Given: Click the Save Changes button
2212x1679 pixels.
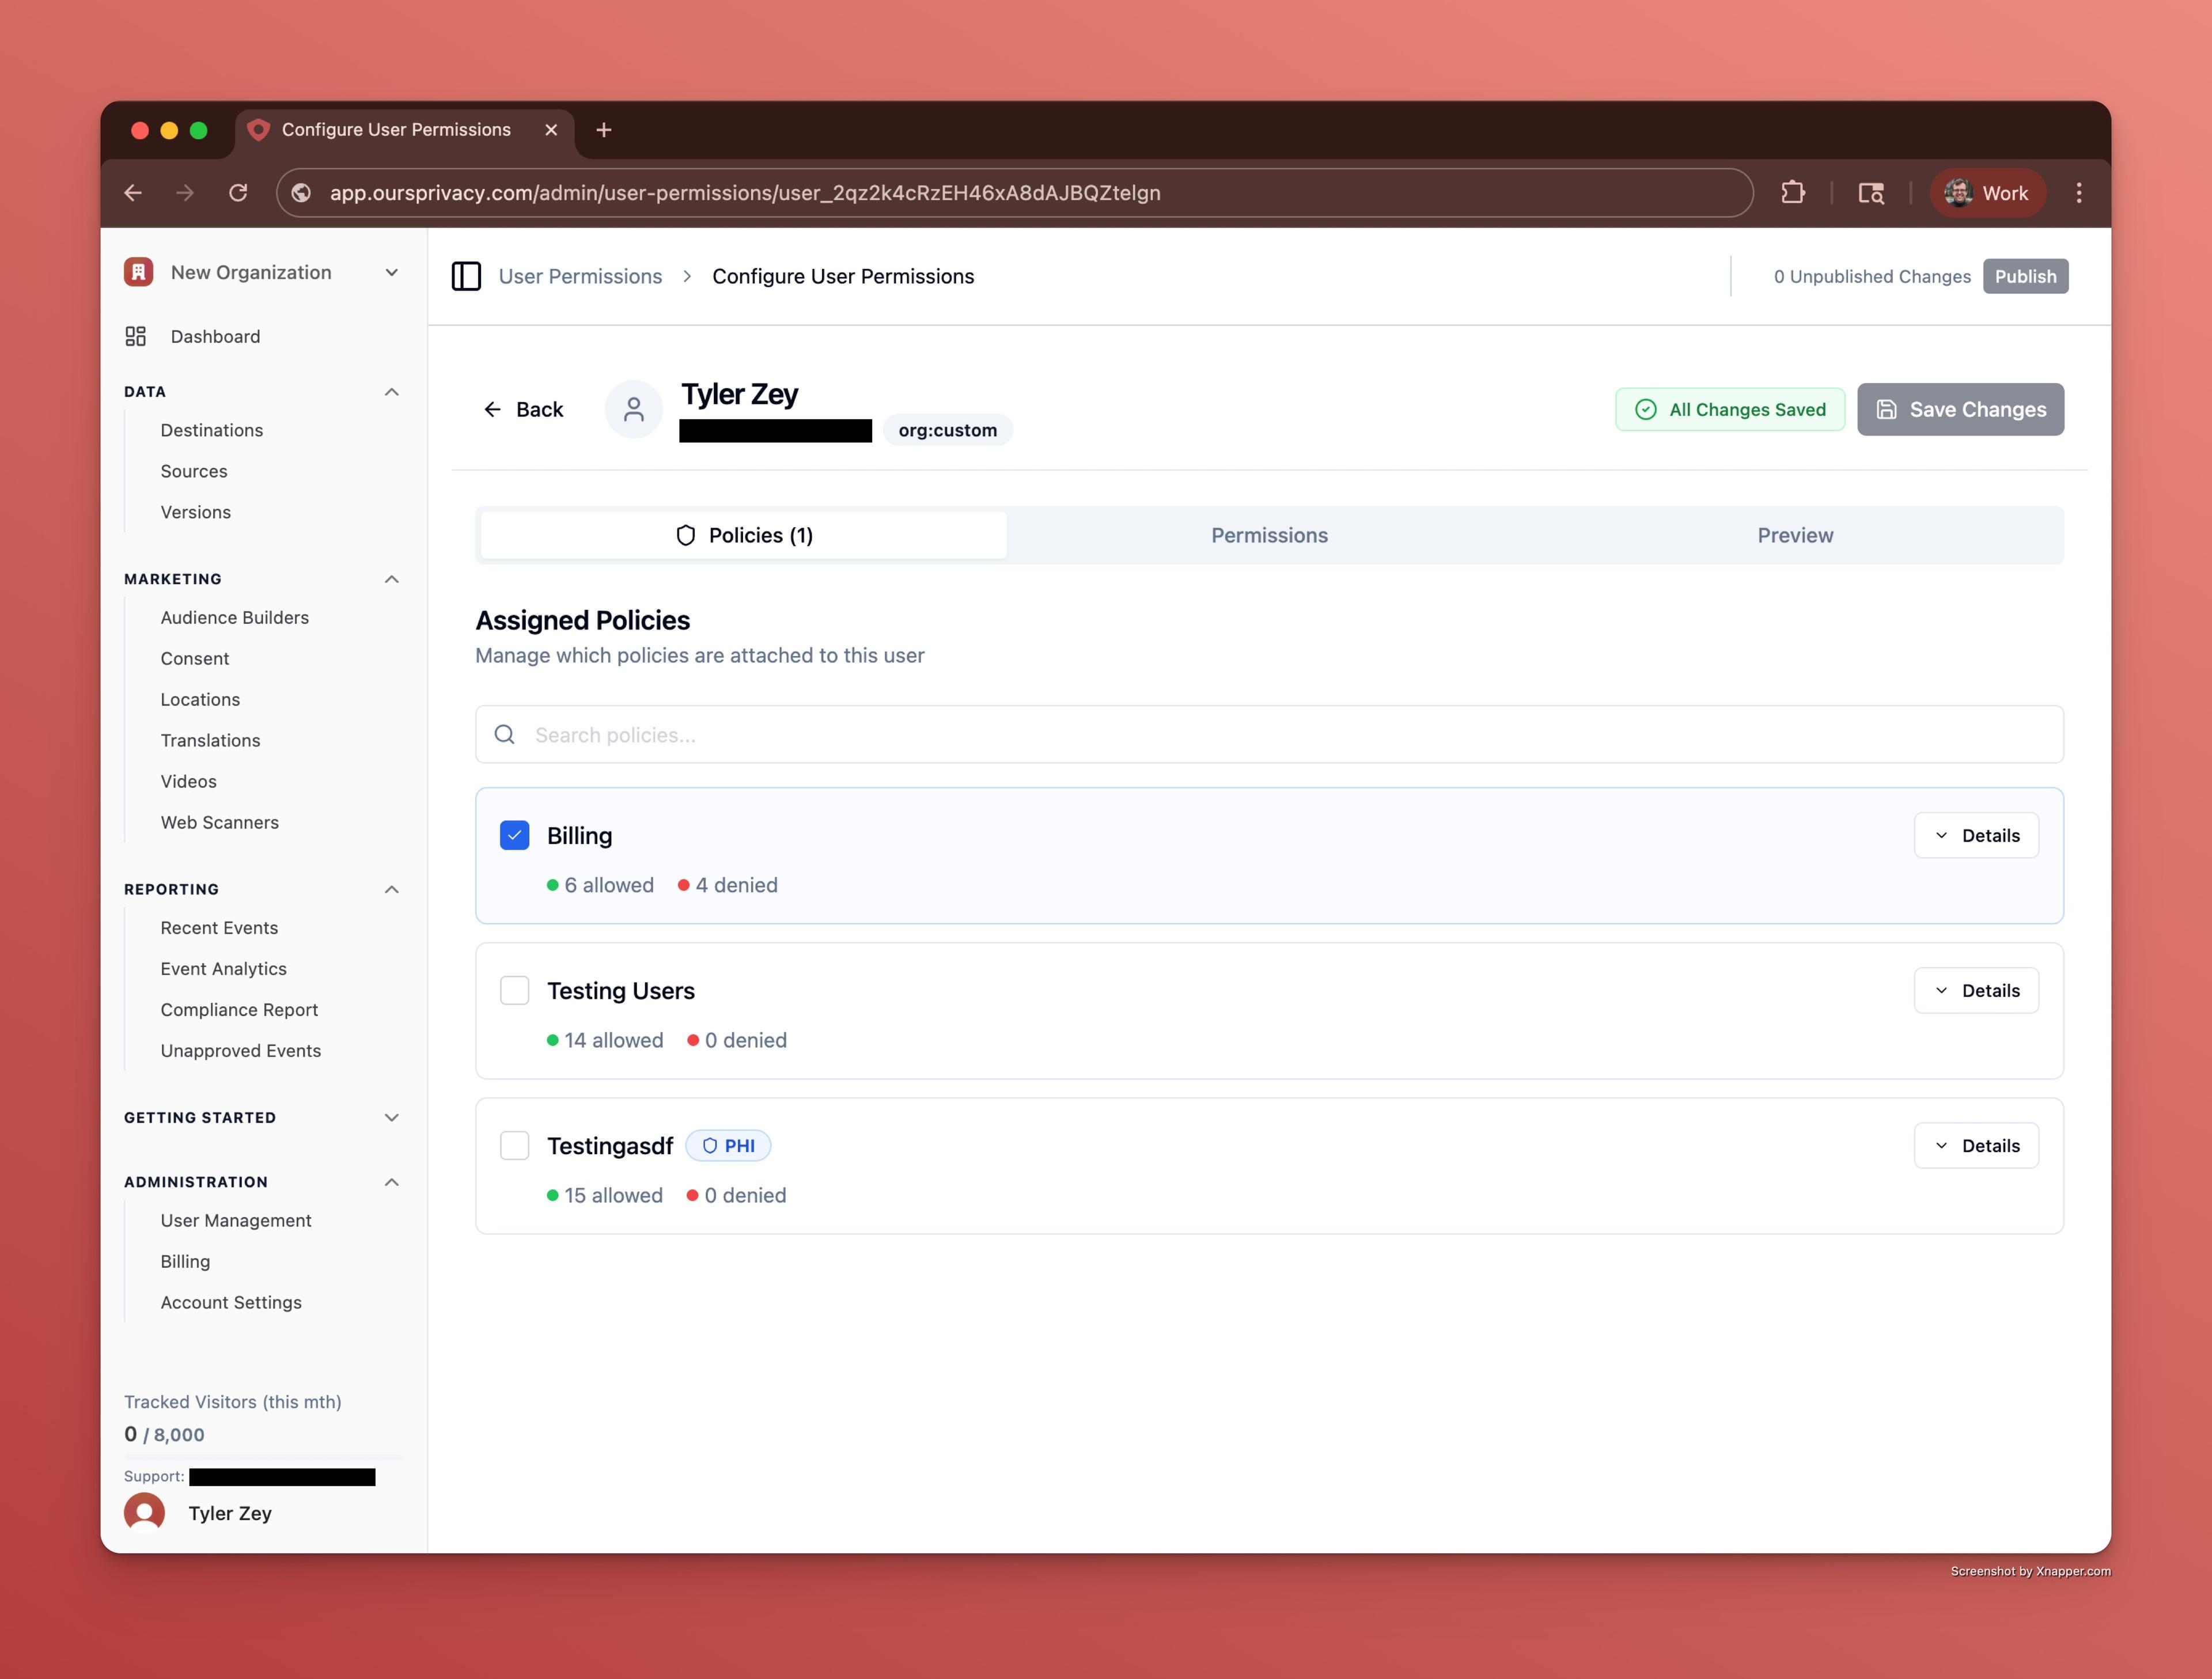Looking at the screenshot, I should 1960,409.
